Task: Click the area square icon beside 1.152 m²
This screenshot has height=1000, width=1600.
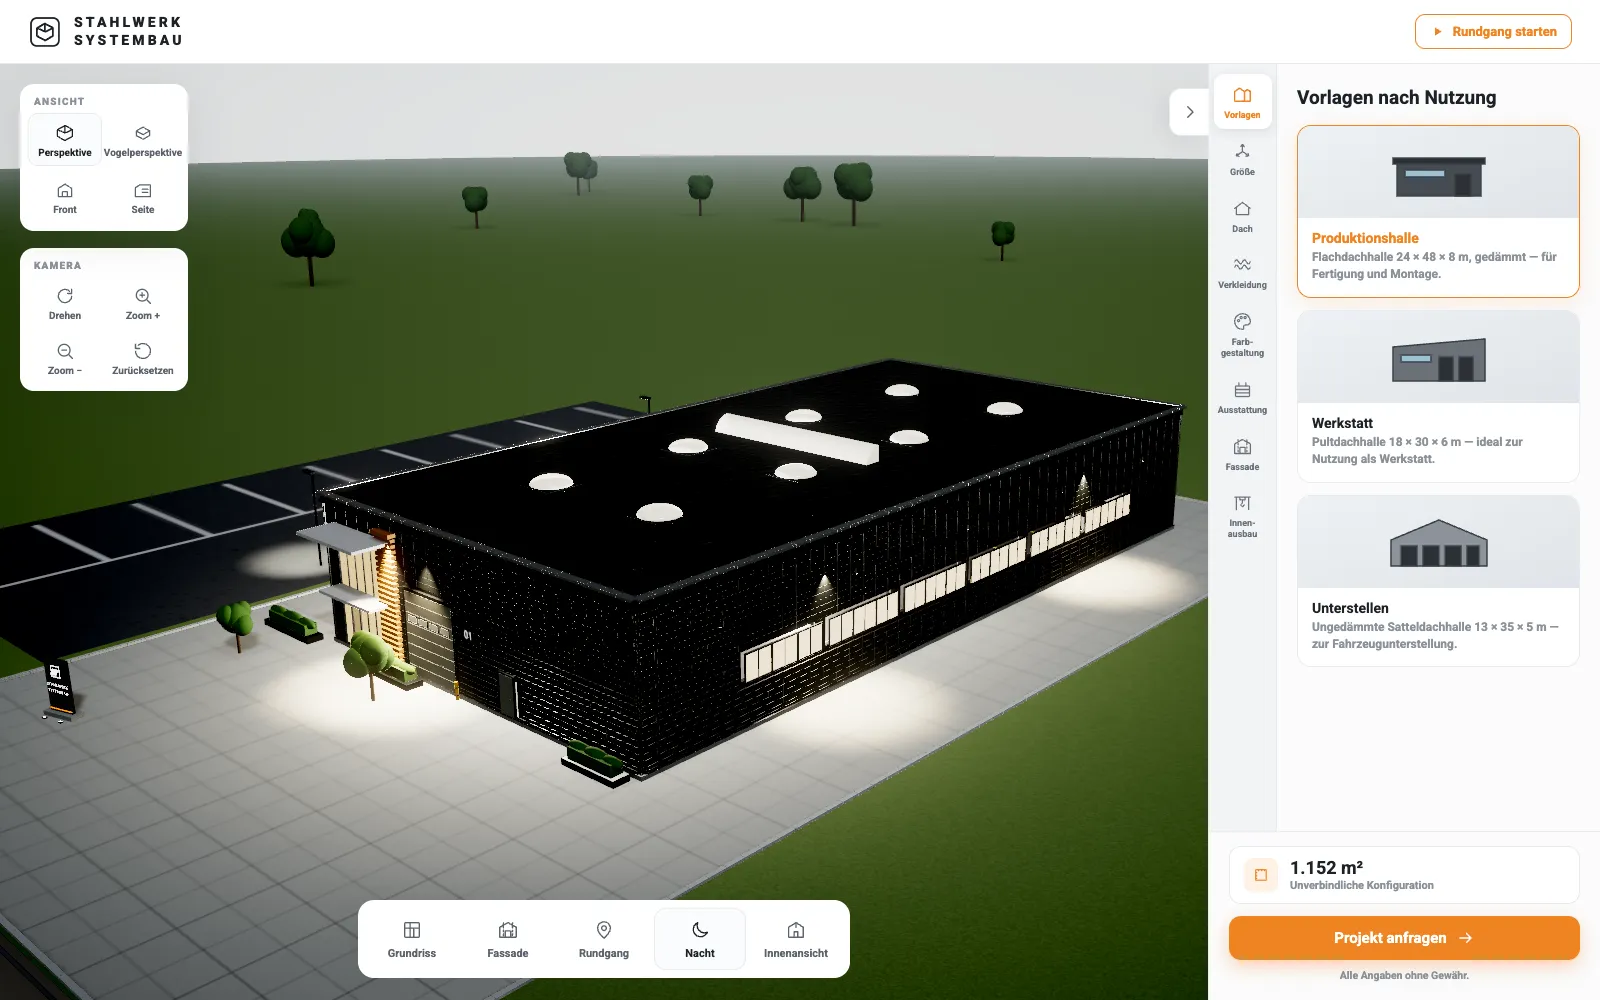Action: tap(1261, 875)
